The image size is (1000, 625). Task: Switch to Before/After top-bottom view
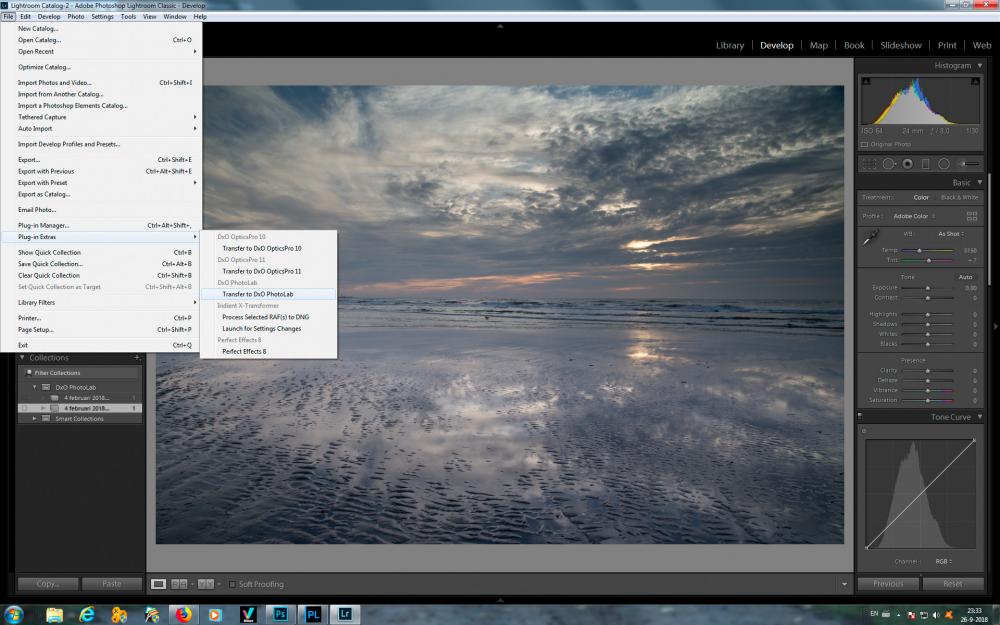pos(205,584)
